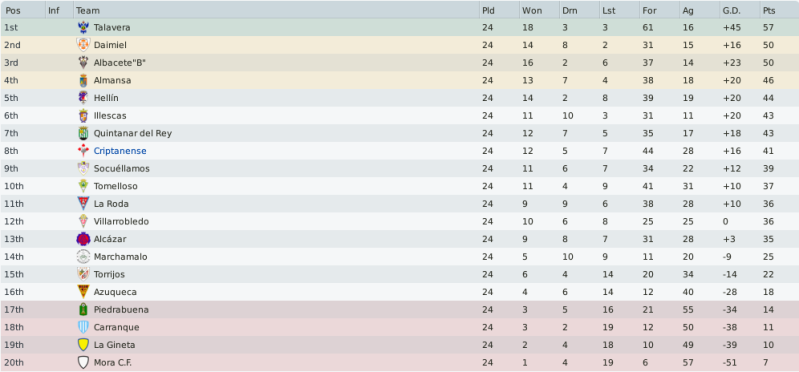This screenshot has width=799, height=372.
Task: Open the Criptanense team link
Action: tap(120, 151)
